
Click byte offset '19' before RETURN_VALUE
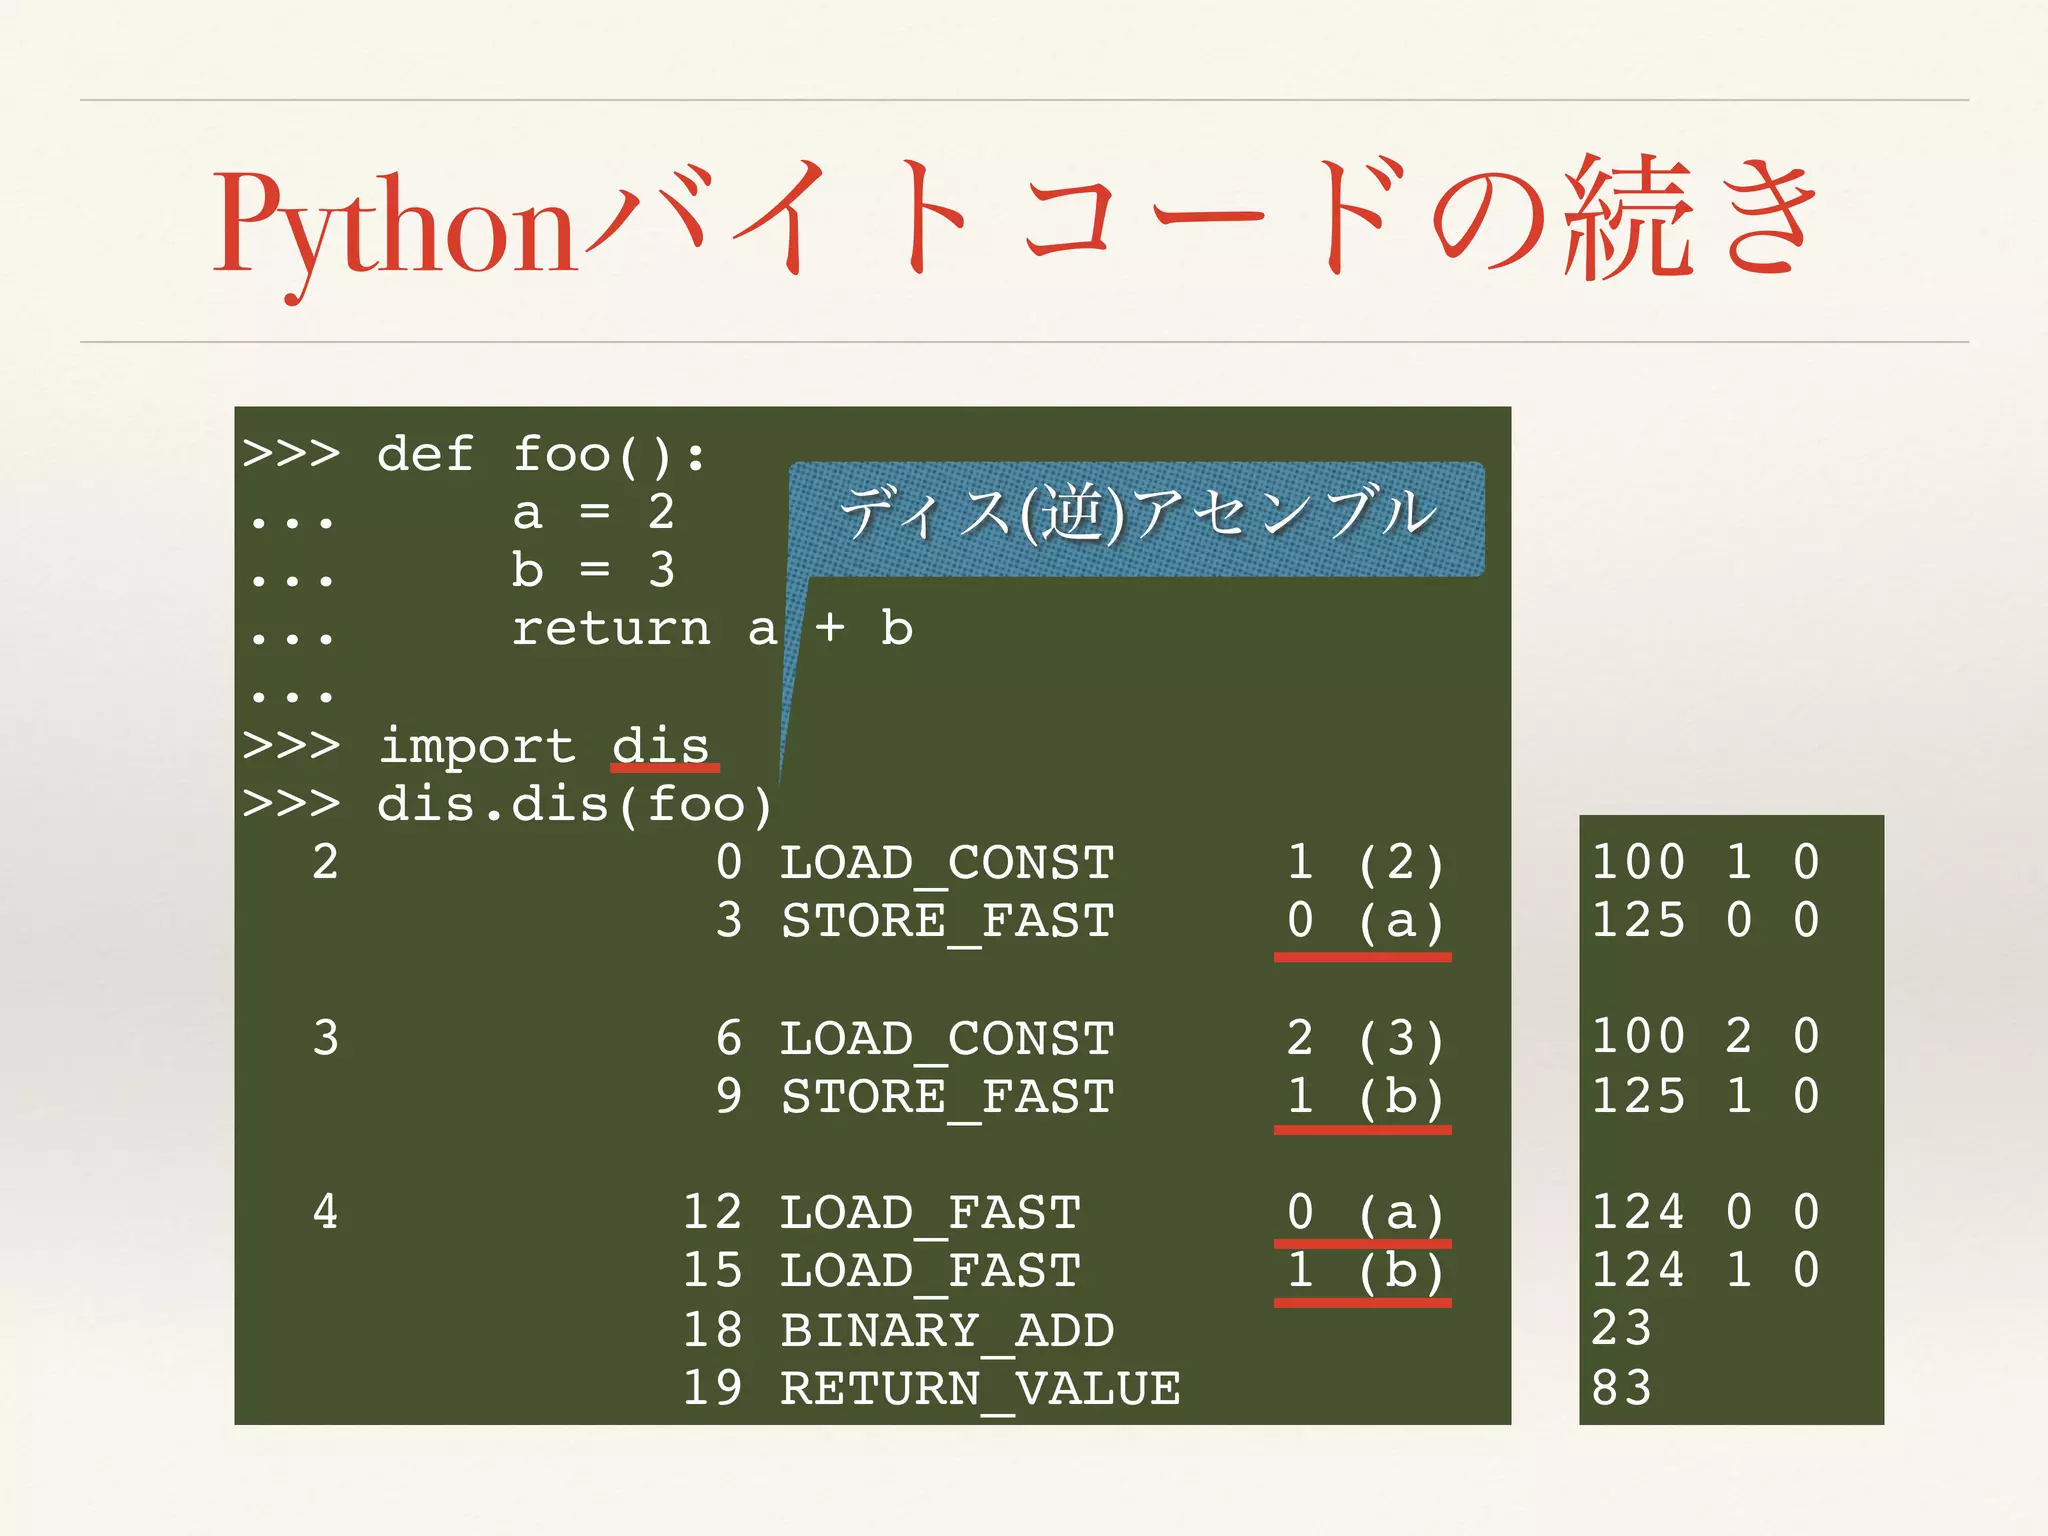713,1388
